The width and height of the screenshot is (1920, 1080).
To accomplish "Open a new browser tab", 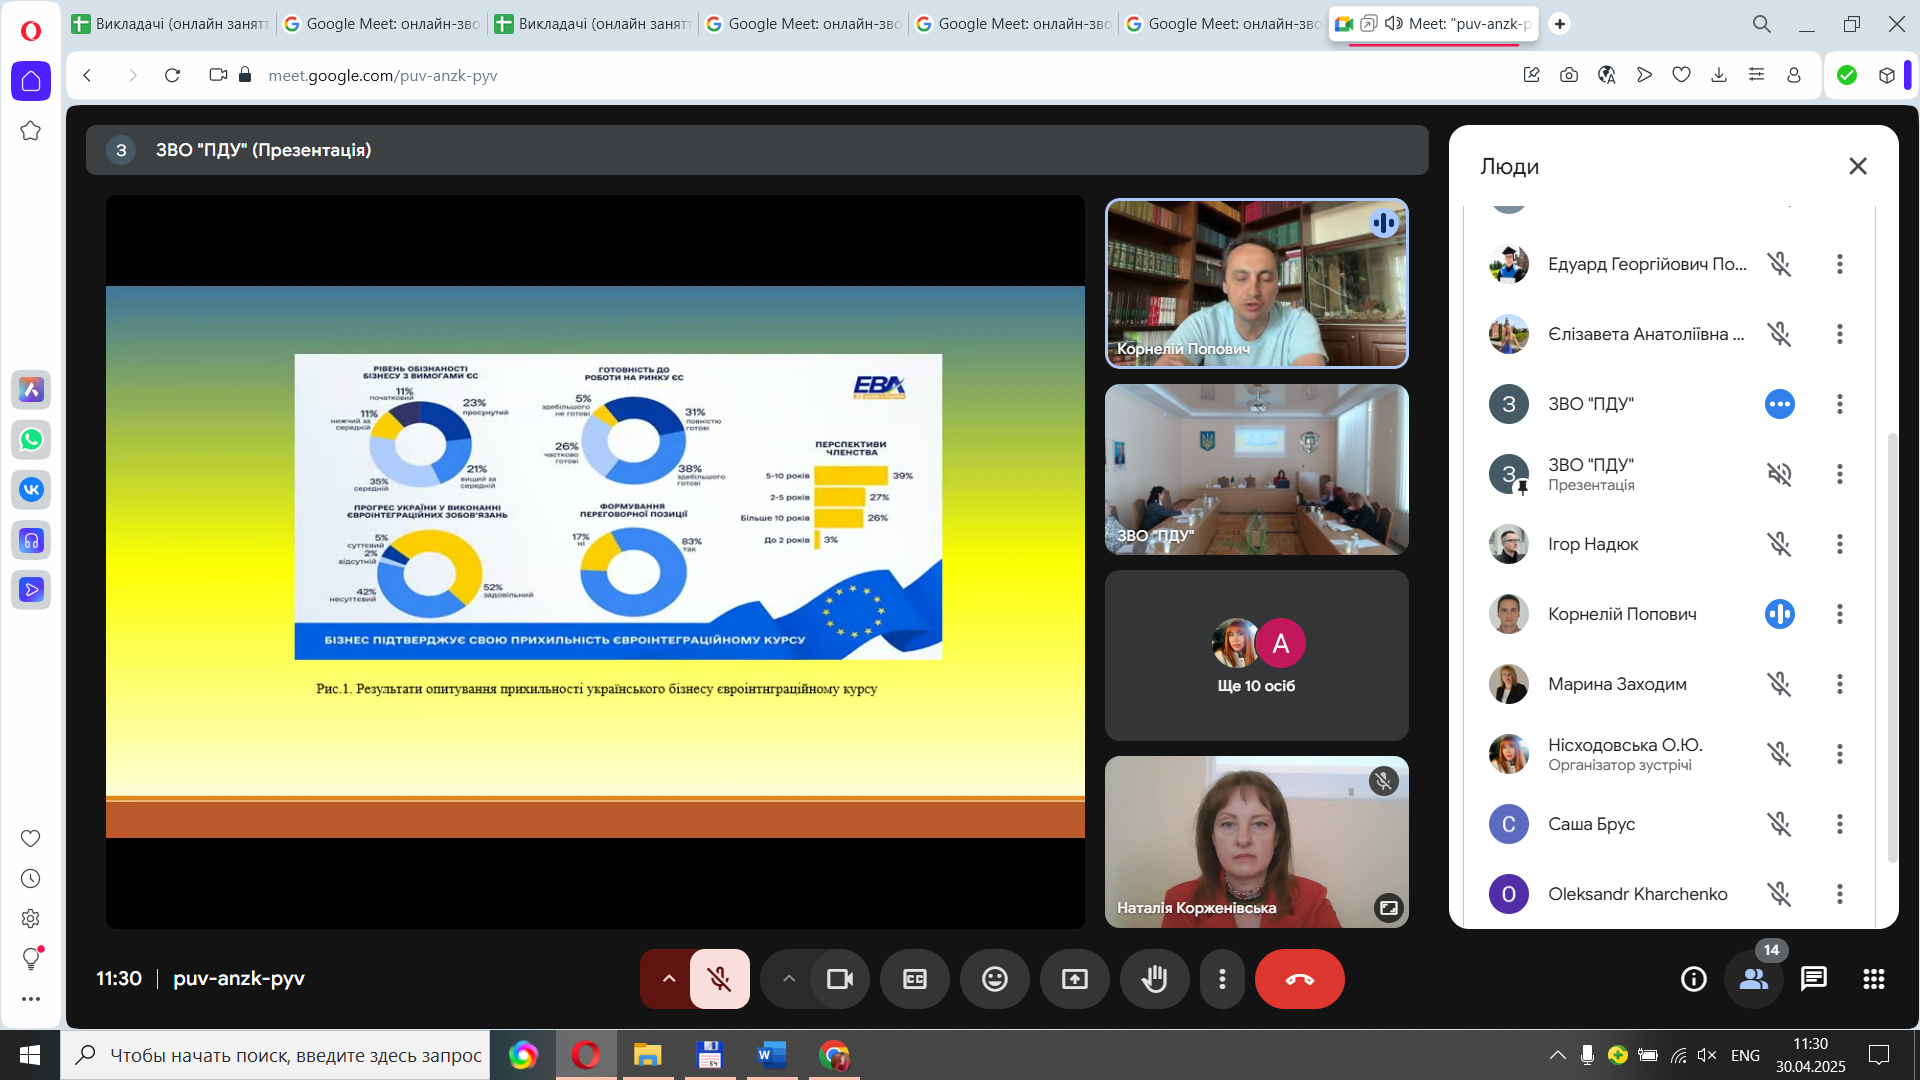I will pyautogui.click(x=1559, y=23).
